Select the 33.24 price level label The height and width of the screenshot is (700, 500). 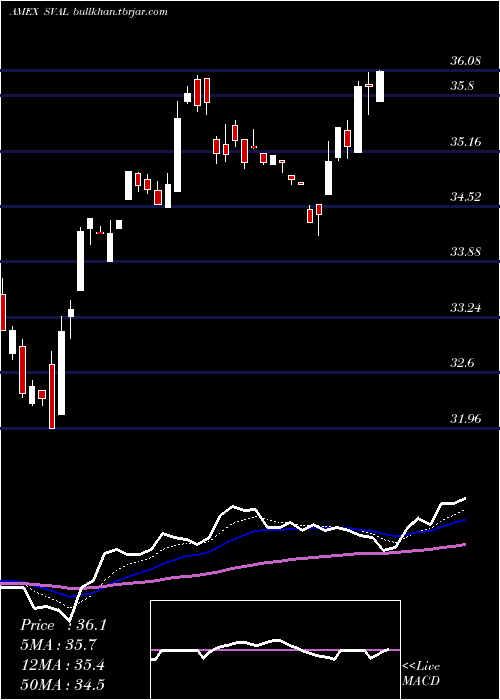tap(466, 308)
